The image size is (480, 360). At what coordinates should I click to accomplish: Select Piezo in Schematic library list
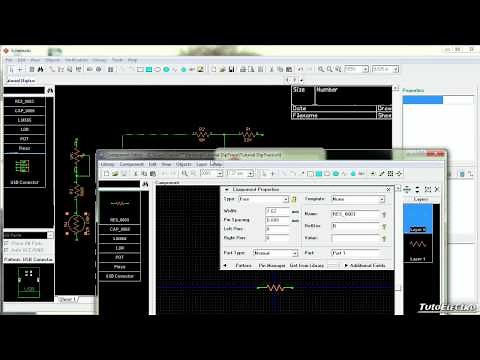tap(24, 148)
